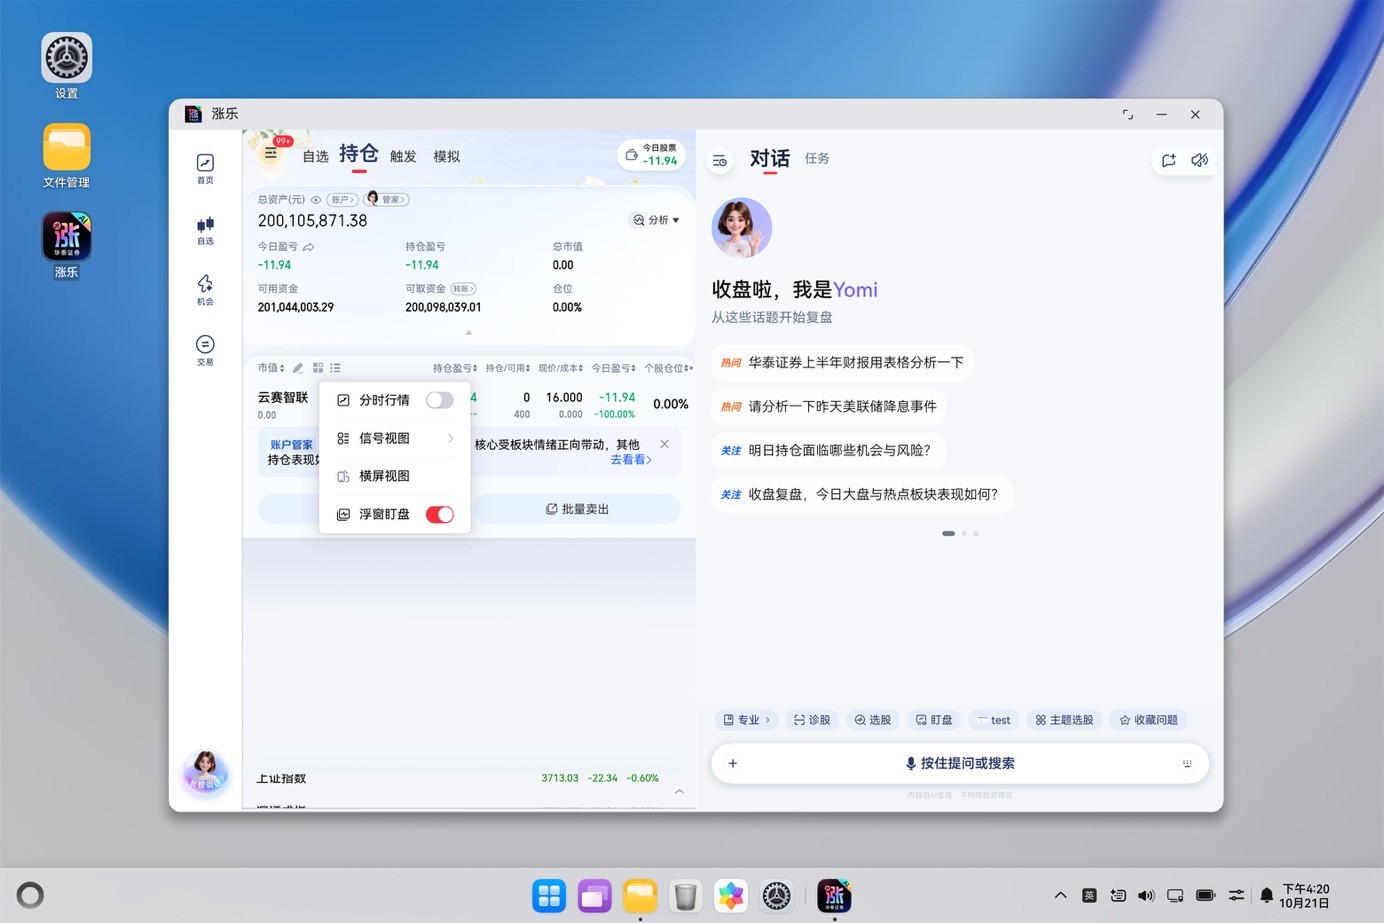Switch holdings to list view icon
1384x923 pixels.
[335, 368]
